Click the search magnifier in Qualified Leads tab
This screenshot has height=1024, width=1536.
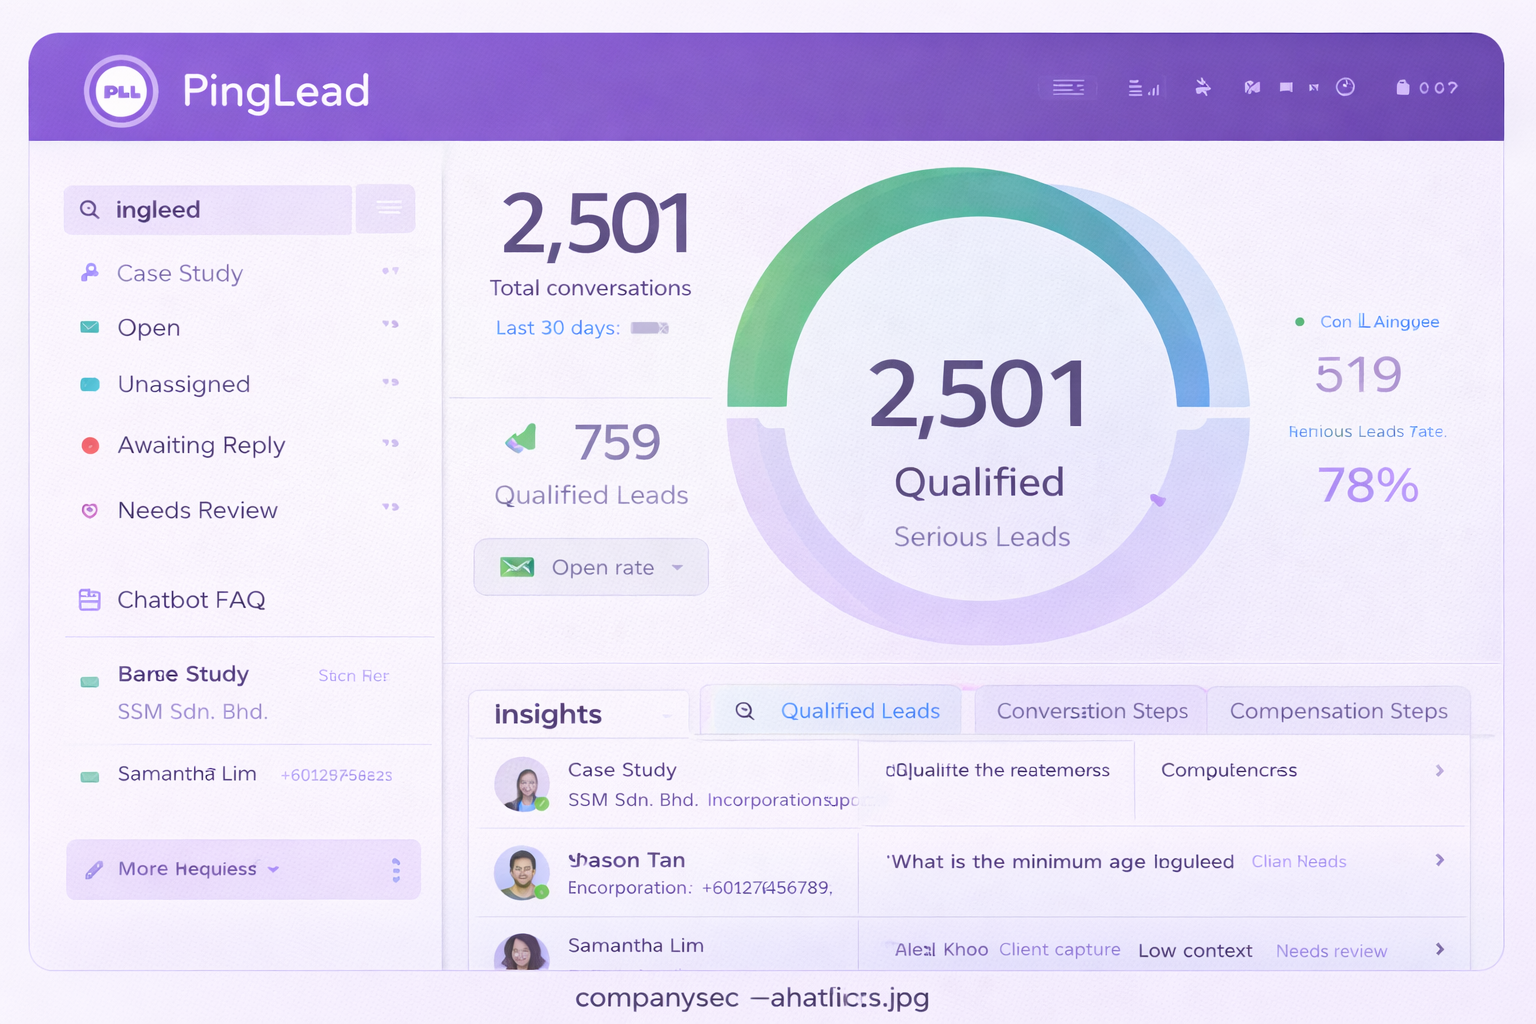[744, 711]
